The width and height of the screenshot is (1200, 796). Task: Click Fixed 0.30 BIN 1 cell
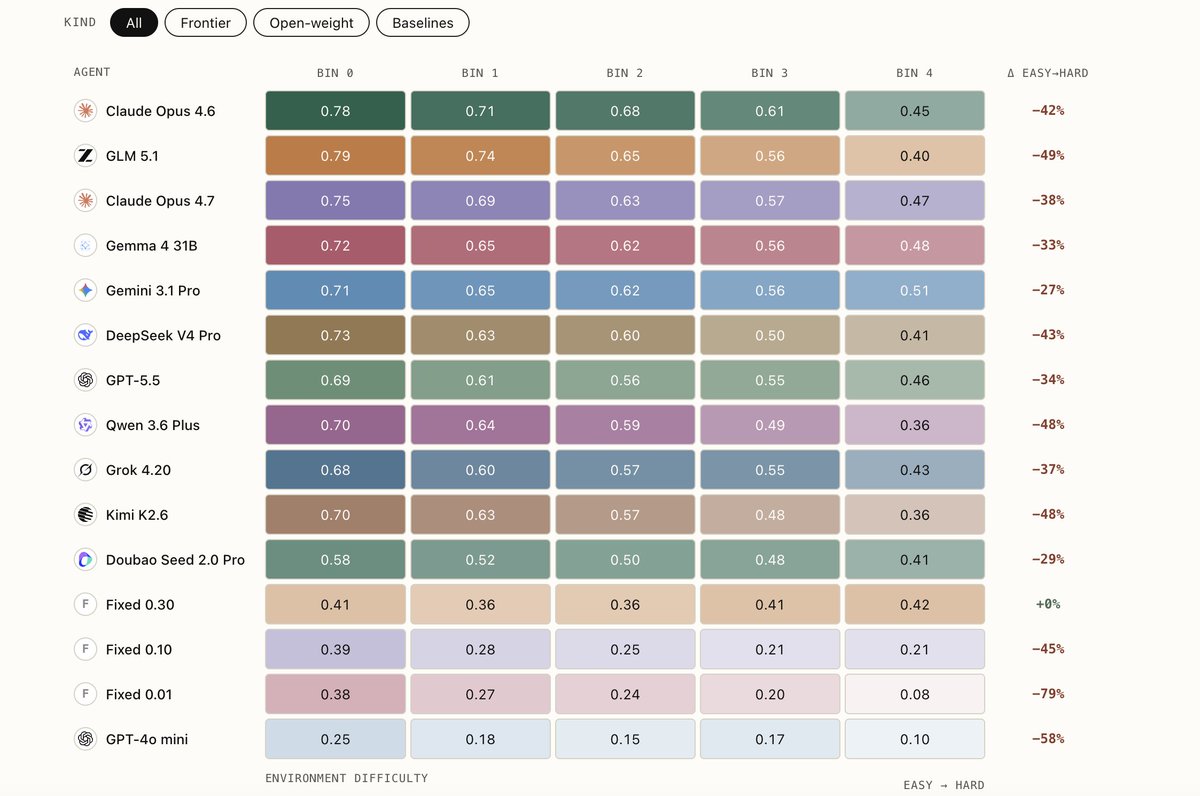coord(480,605)
